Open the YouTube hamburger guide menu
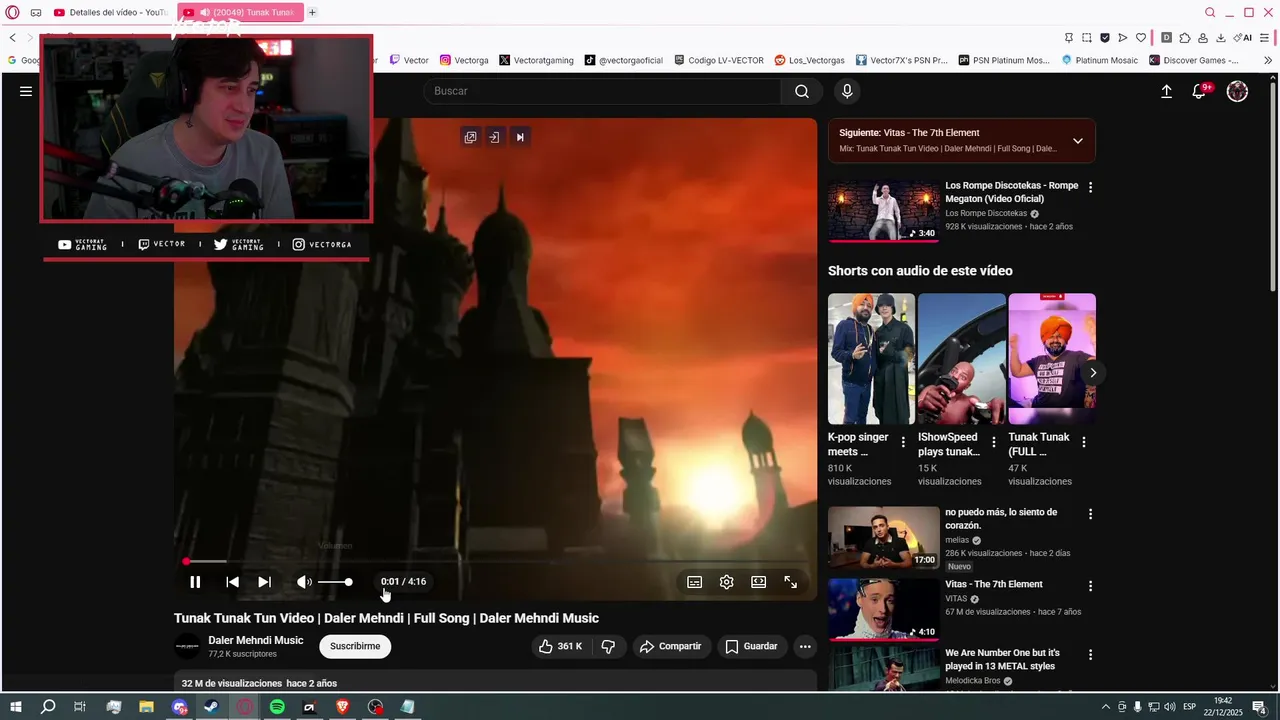This screenshot has width=1280, height=720. pyautogui.click(x=26, y=91)
